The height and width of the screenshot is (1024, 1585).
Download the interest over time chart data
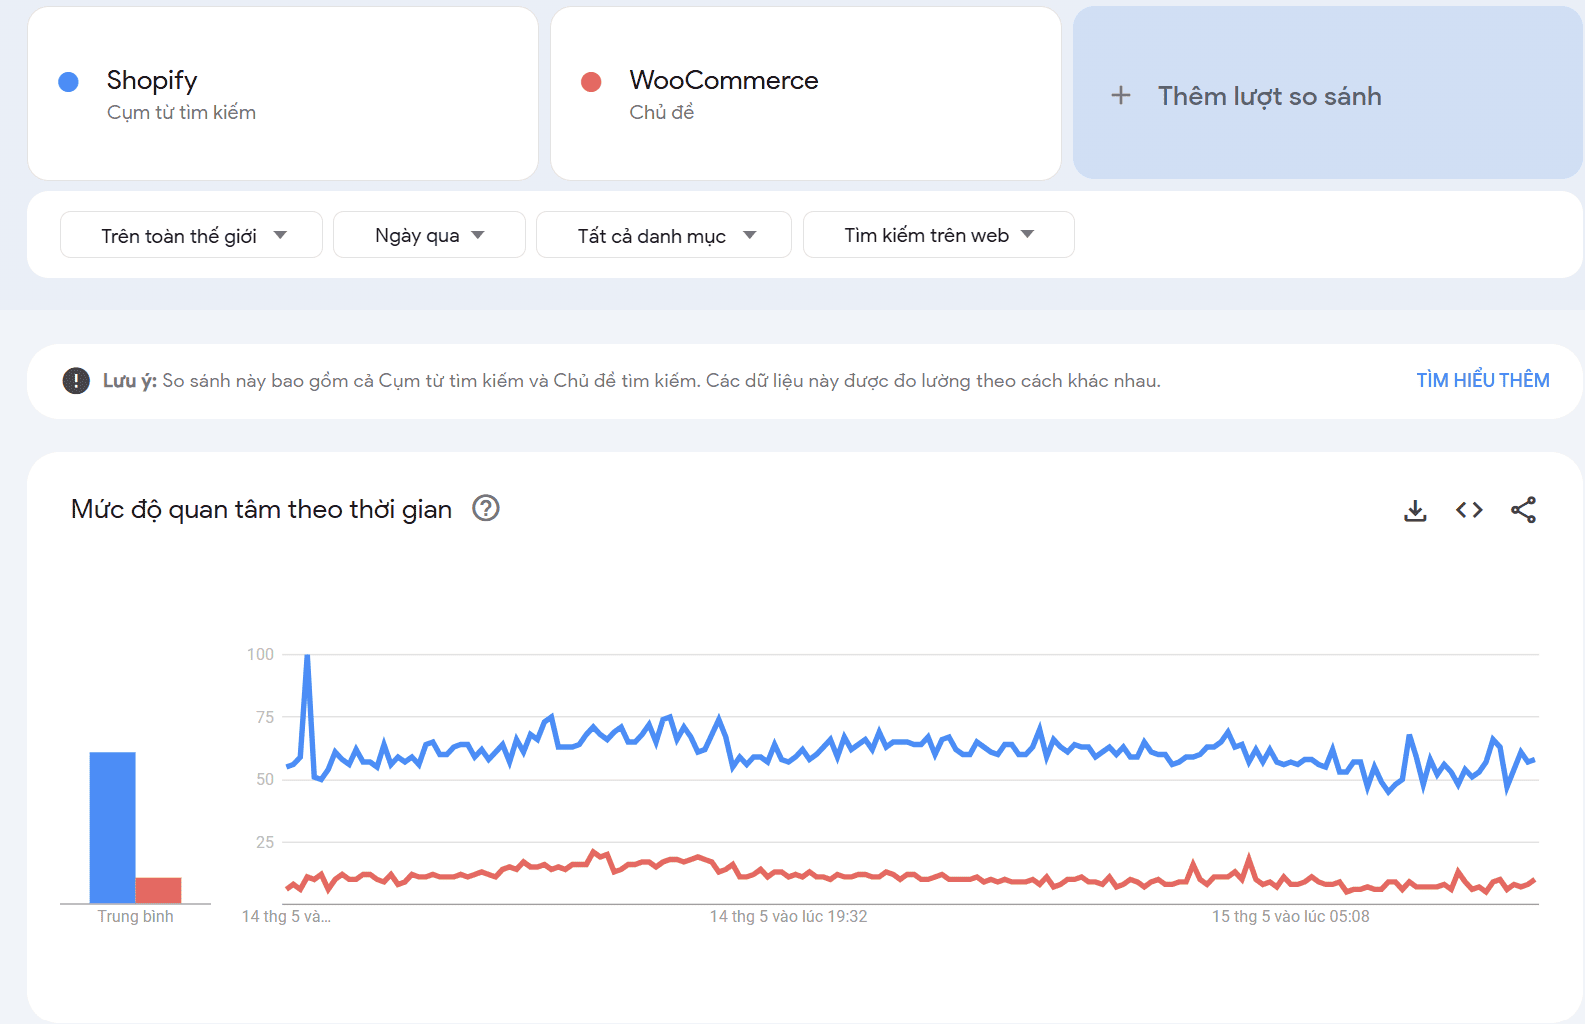coord(1415,511)
